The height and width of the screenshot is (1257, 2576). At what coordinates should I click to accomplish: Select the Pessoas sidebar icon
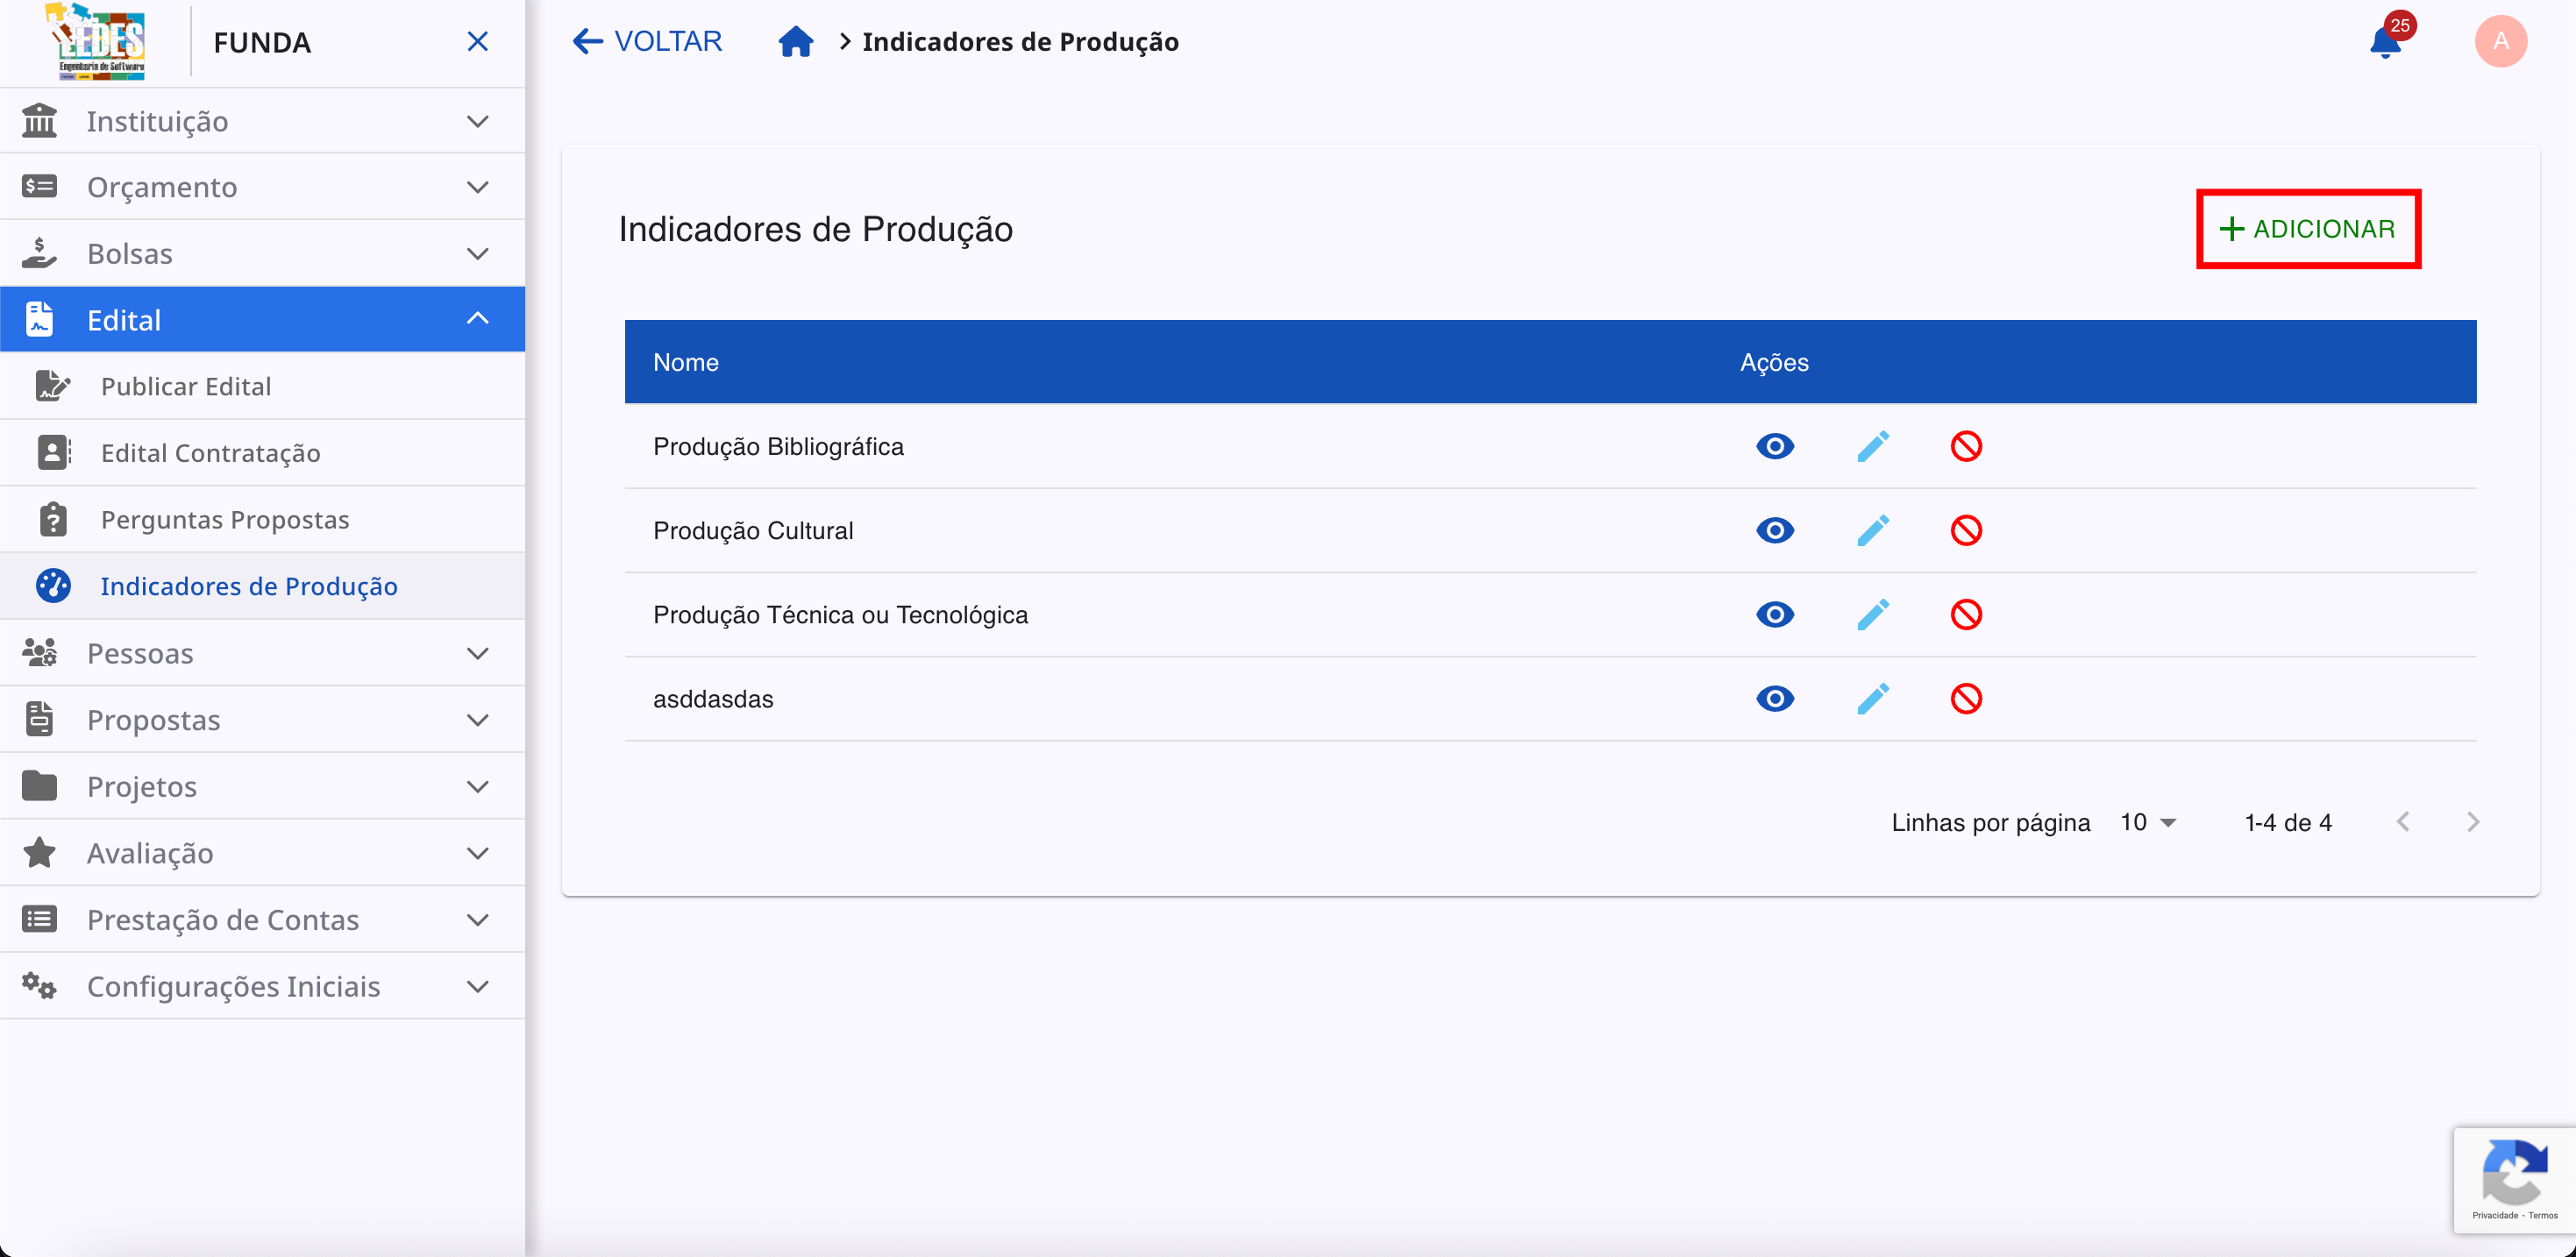tap(39, 652)
